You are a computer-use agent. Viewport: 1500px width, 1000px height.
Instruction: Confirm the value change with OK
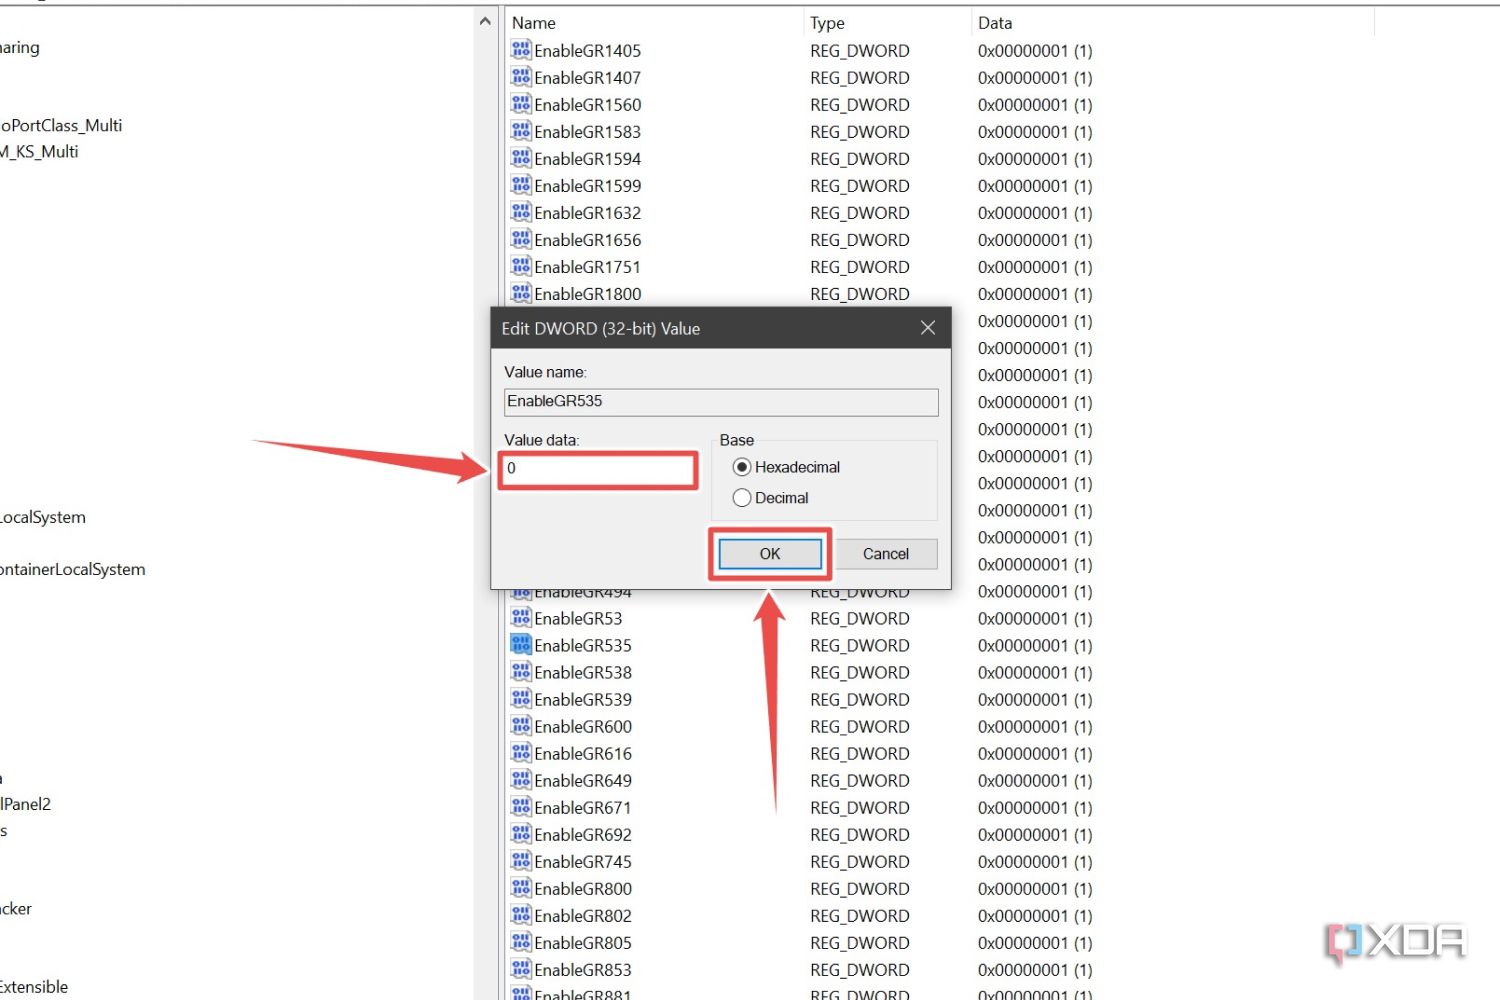pyautogui.click(x=769, y=553)
